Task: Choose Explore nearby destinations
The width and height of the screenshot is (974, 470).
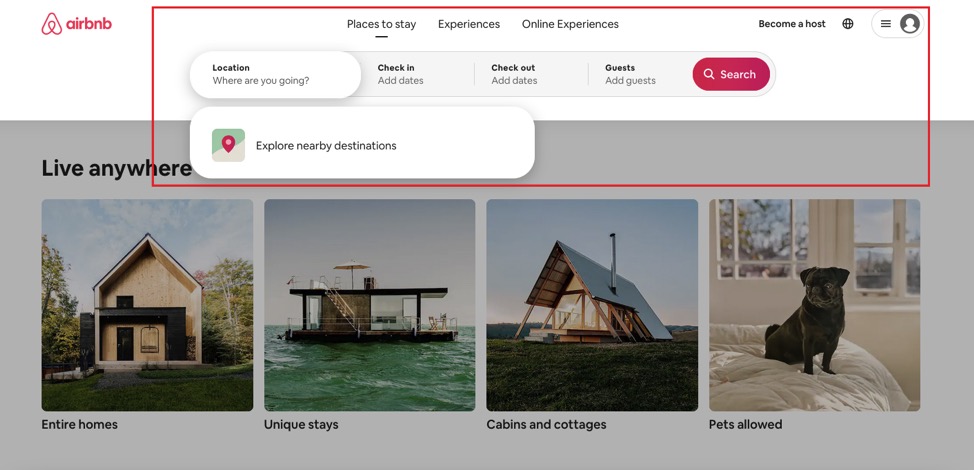Action: click(326, 146)
